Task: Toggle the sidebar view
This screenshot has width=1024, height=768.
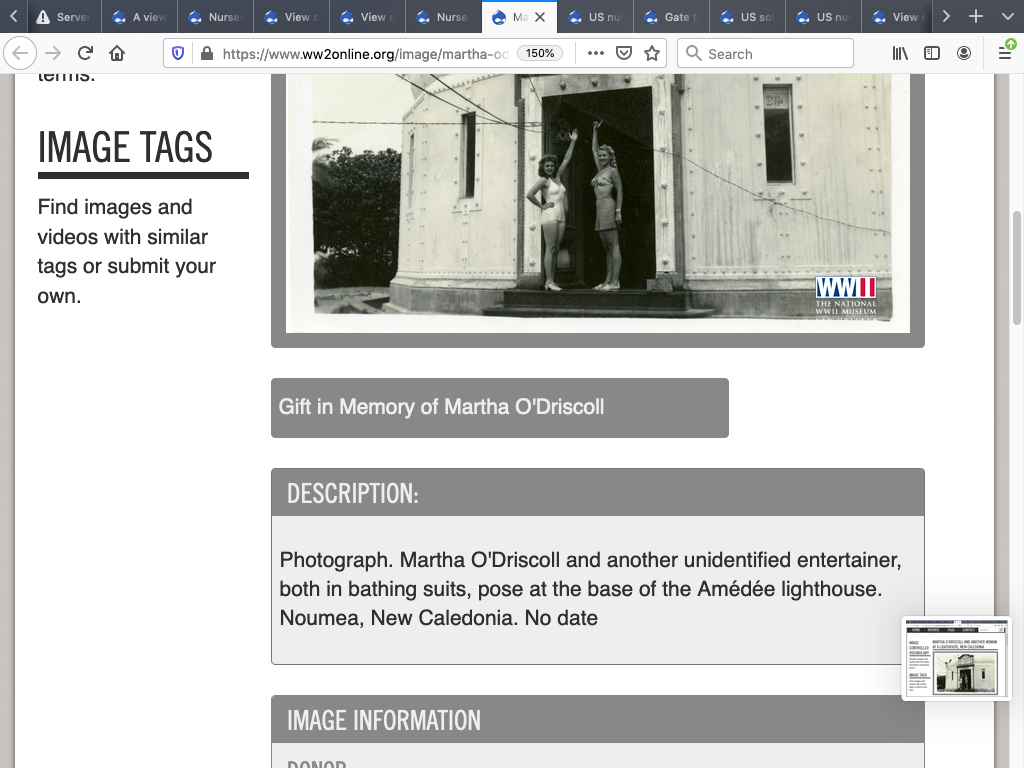Action: [x=932, y=54]
